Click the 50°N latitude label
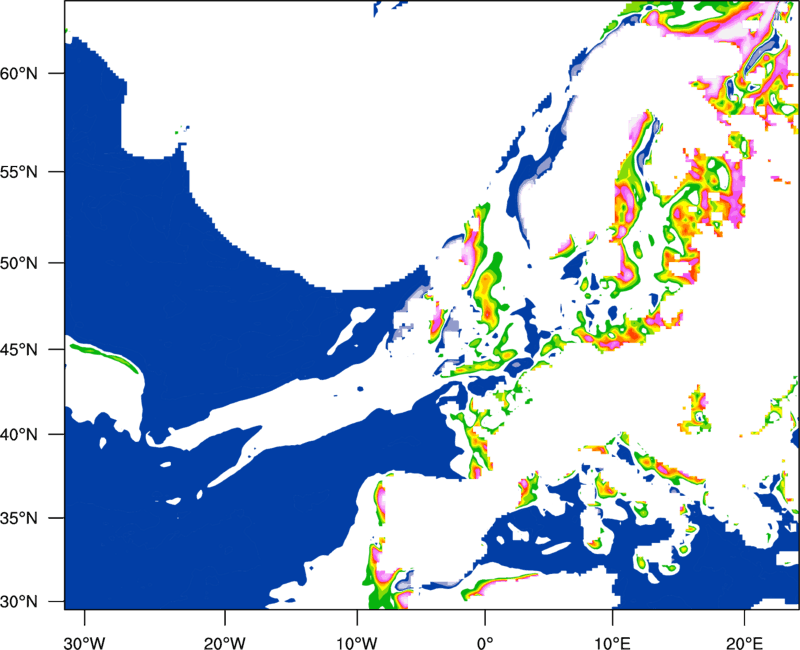The width and height of the screenshot is (800, 650). pos(19,263)
